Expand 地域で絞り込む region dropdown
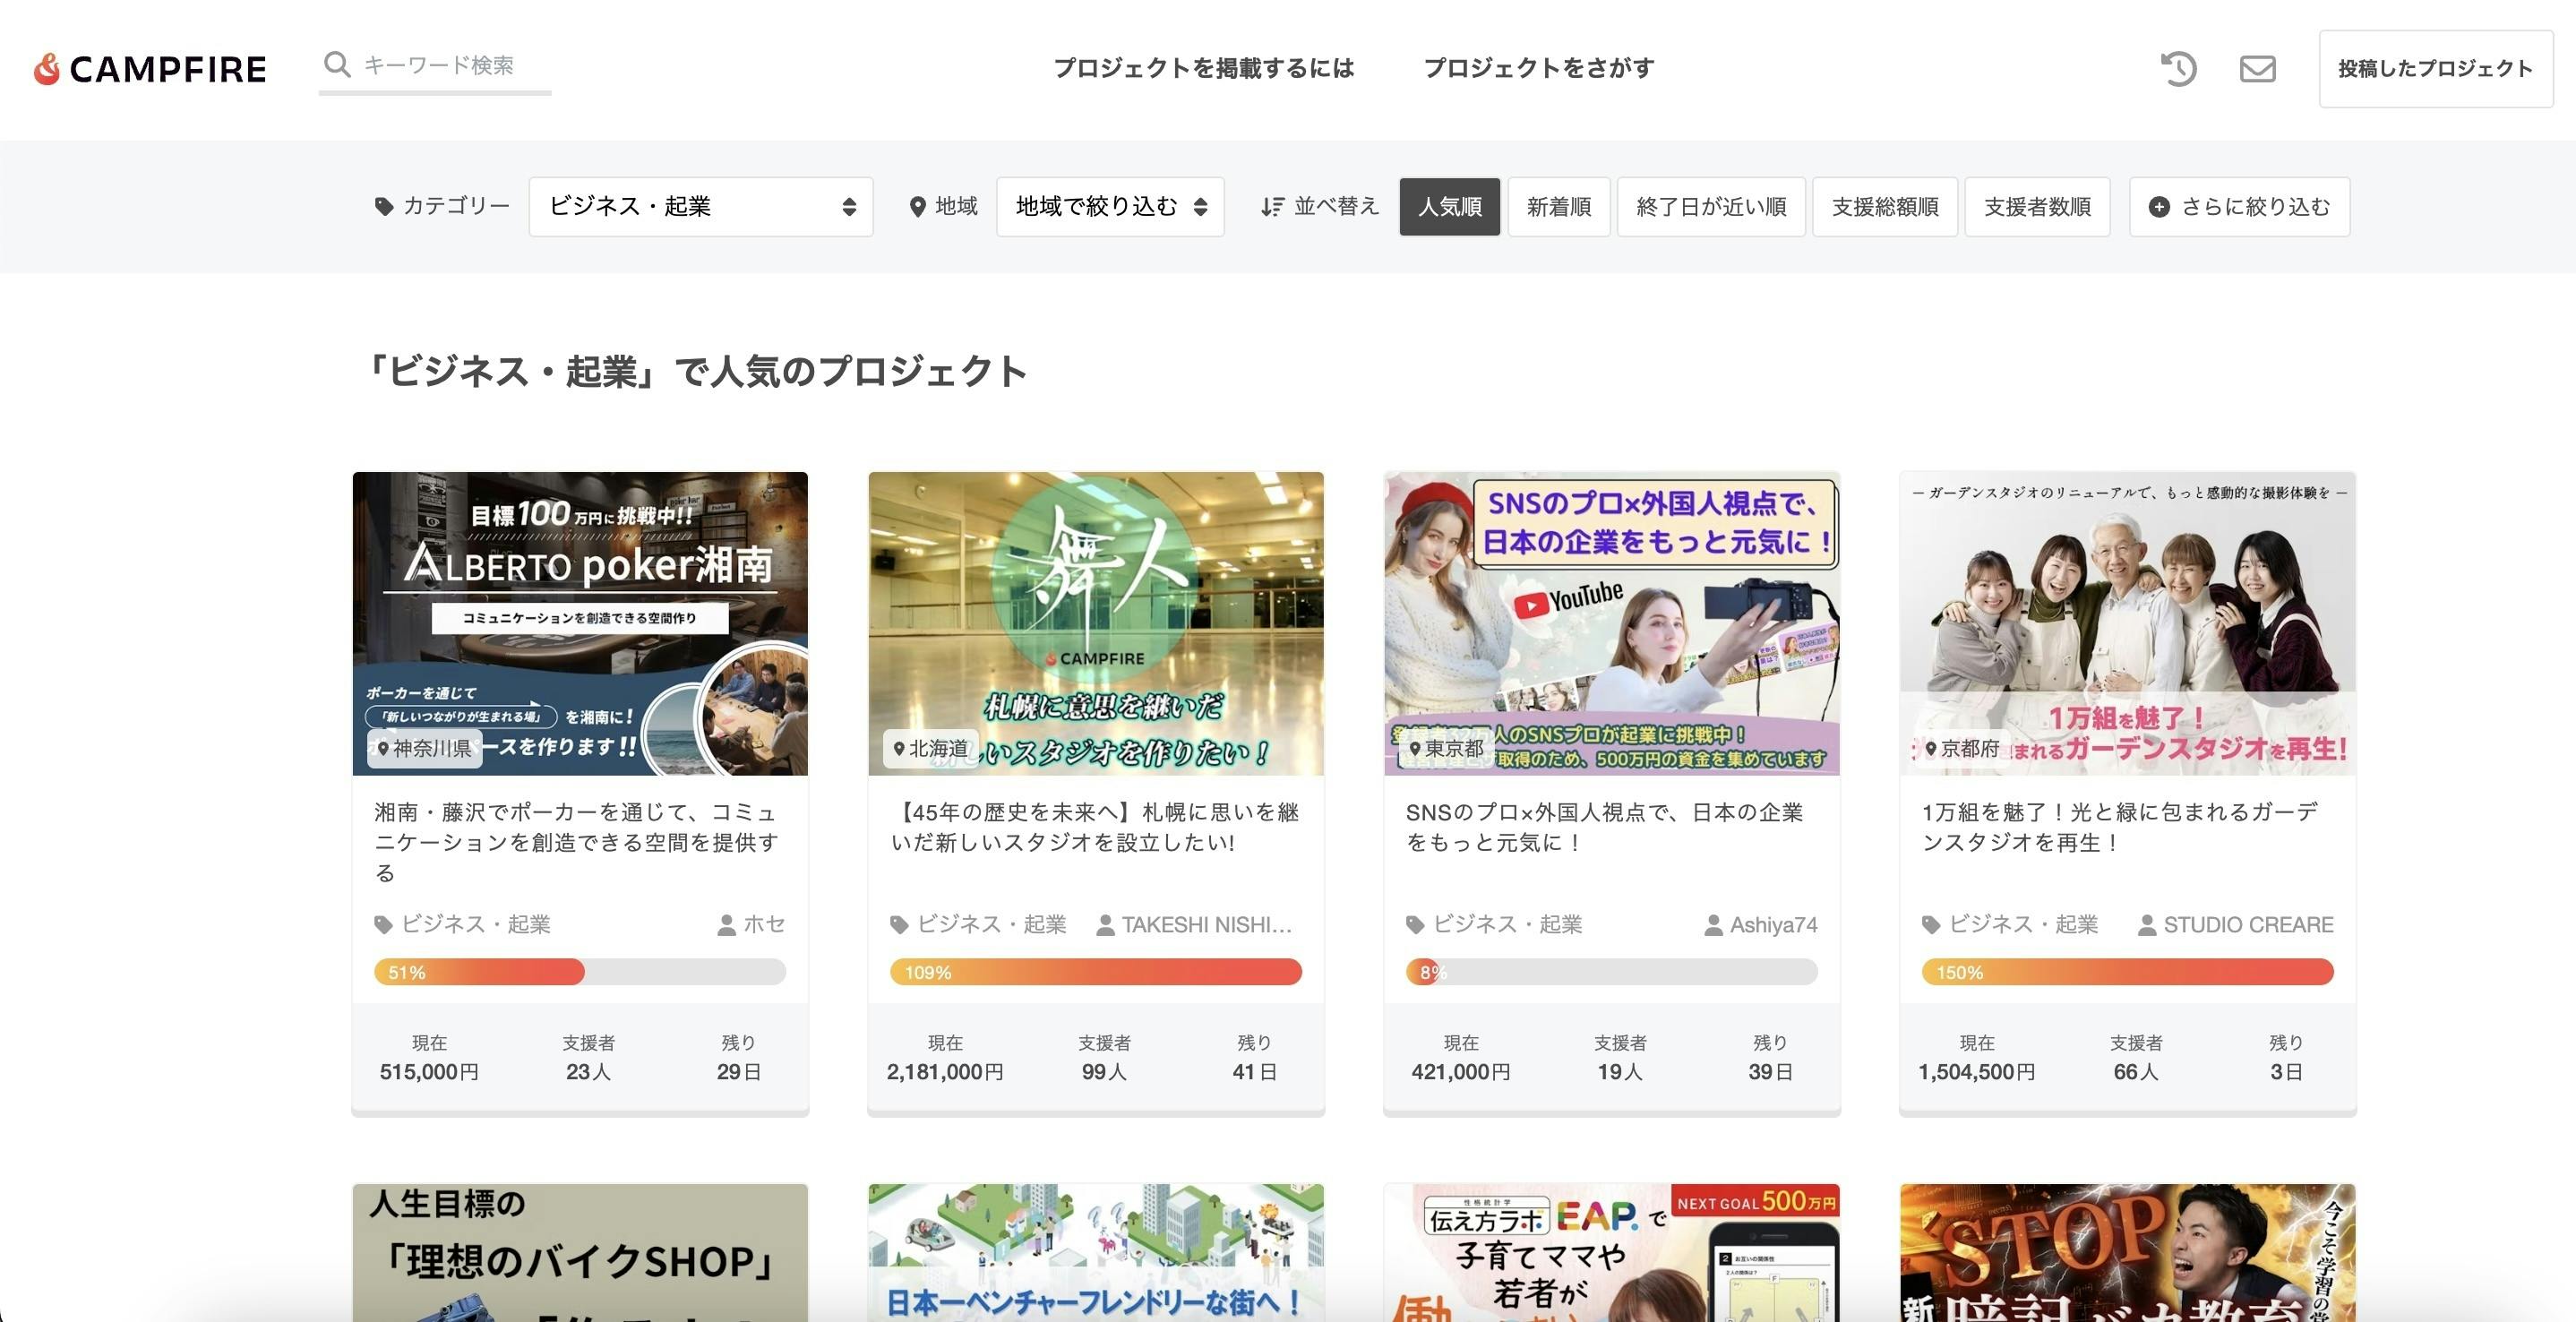 point(1109,207)
